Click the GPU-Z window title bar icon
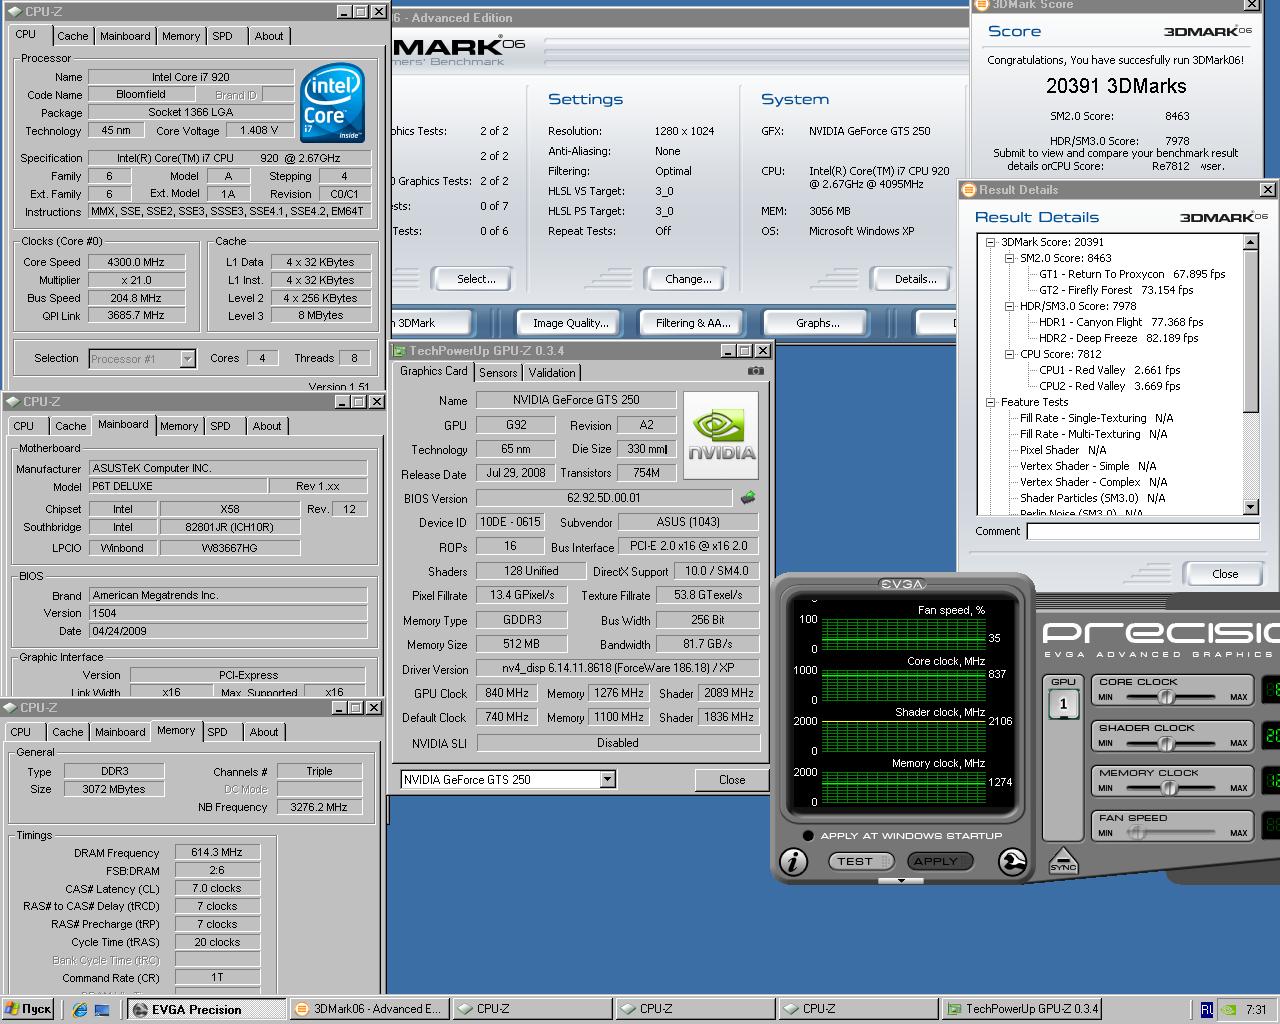 point(399,351)
